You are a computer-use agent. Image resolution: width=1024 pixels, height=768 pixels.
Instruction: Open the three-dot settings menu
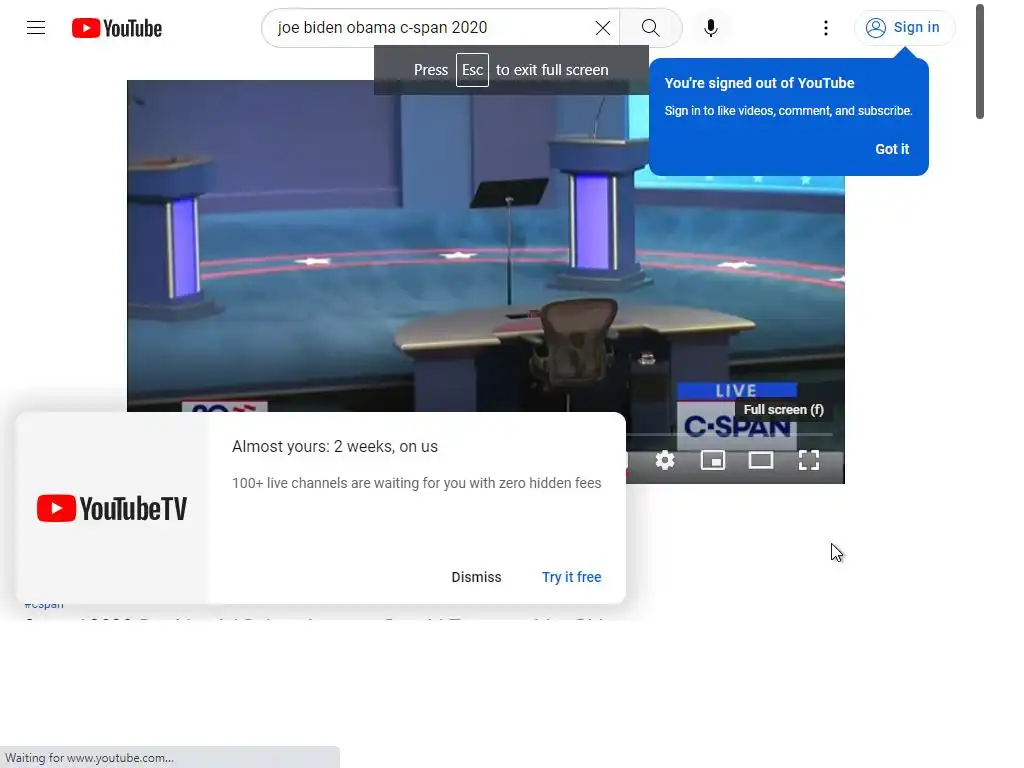pos(825,28)
